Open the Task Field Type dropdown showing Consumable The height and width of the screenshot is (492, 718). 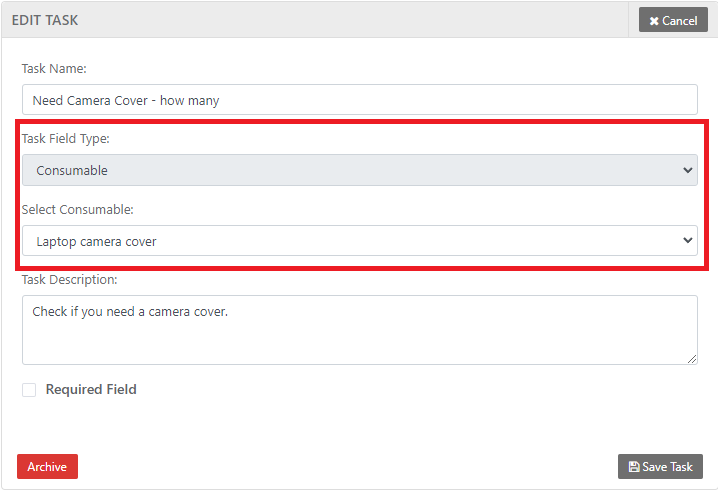point(359,170)
